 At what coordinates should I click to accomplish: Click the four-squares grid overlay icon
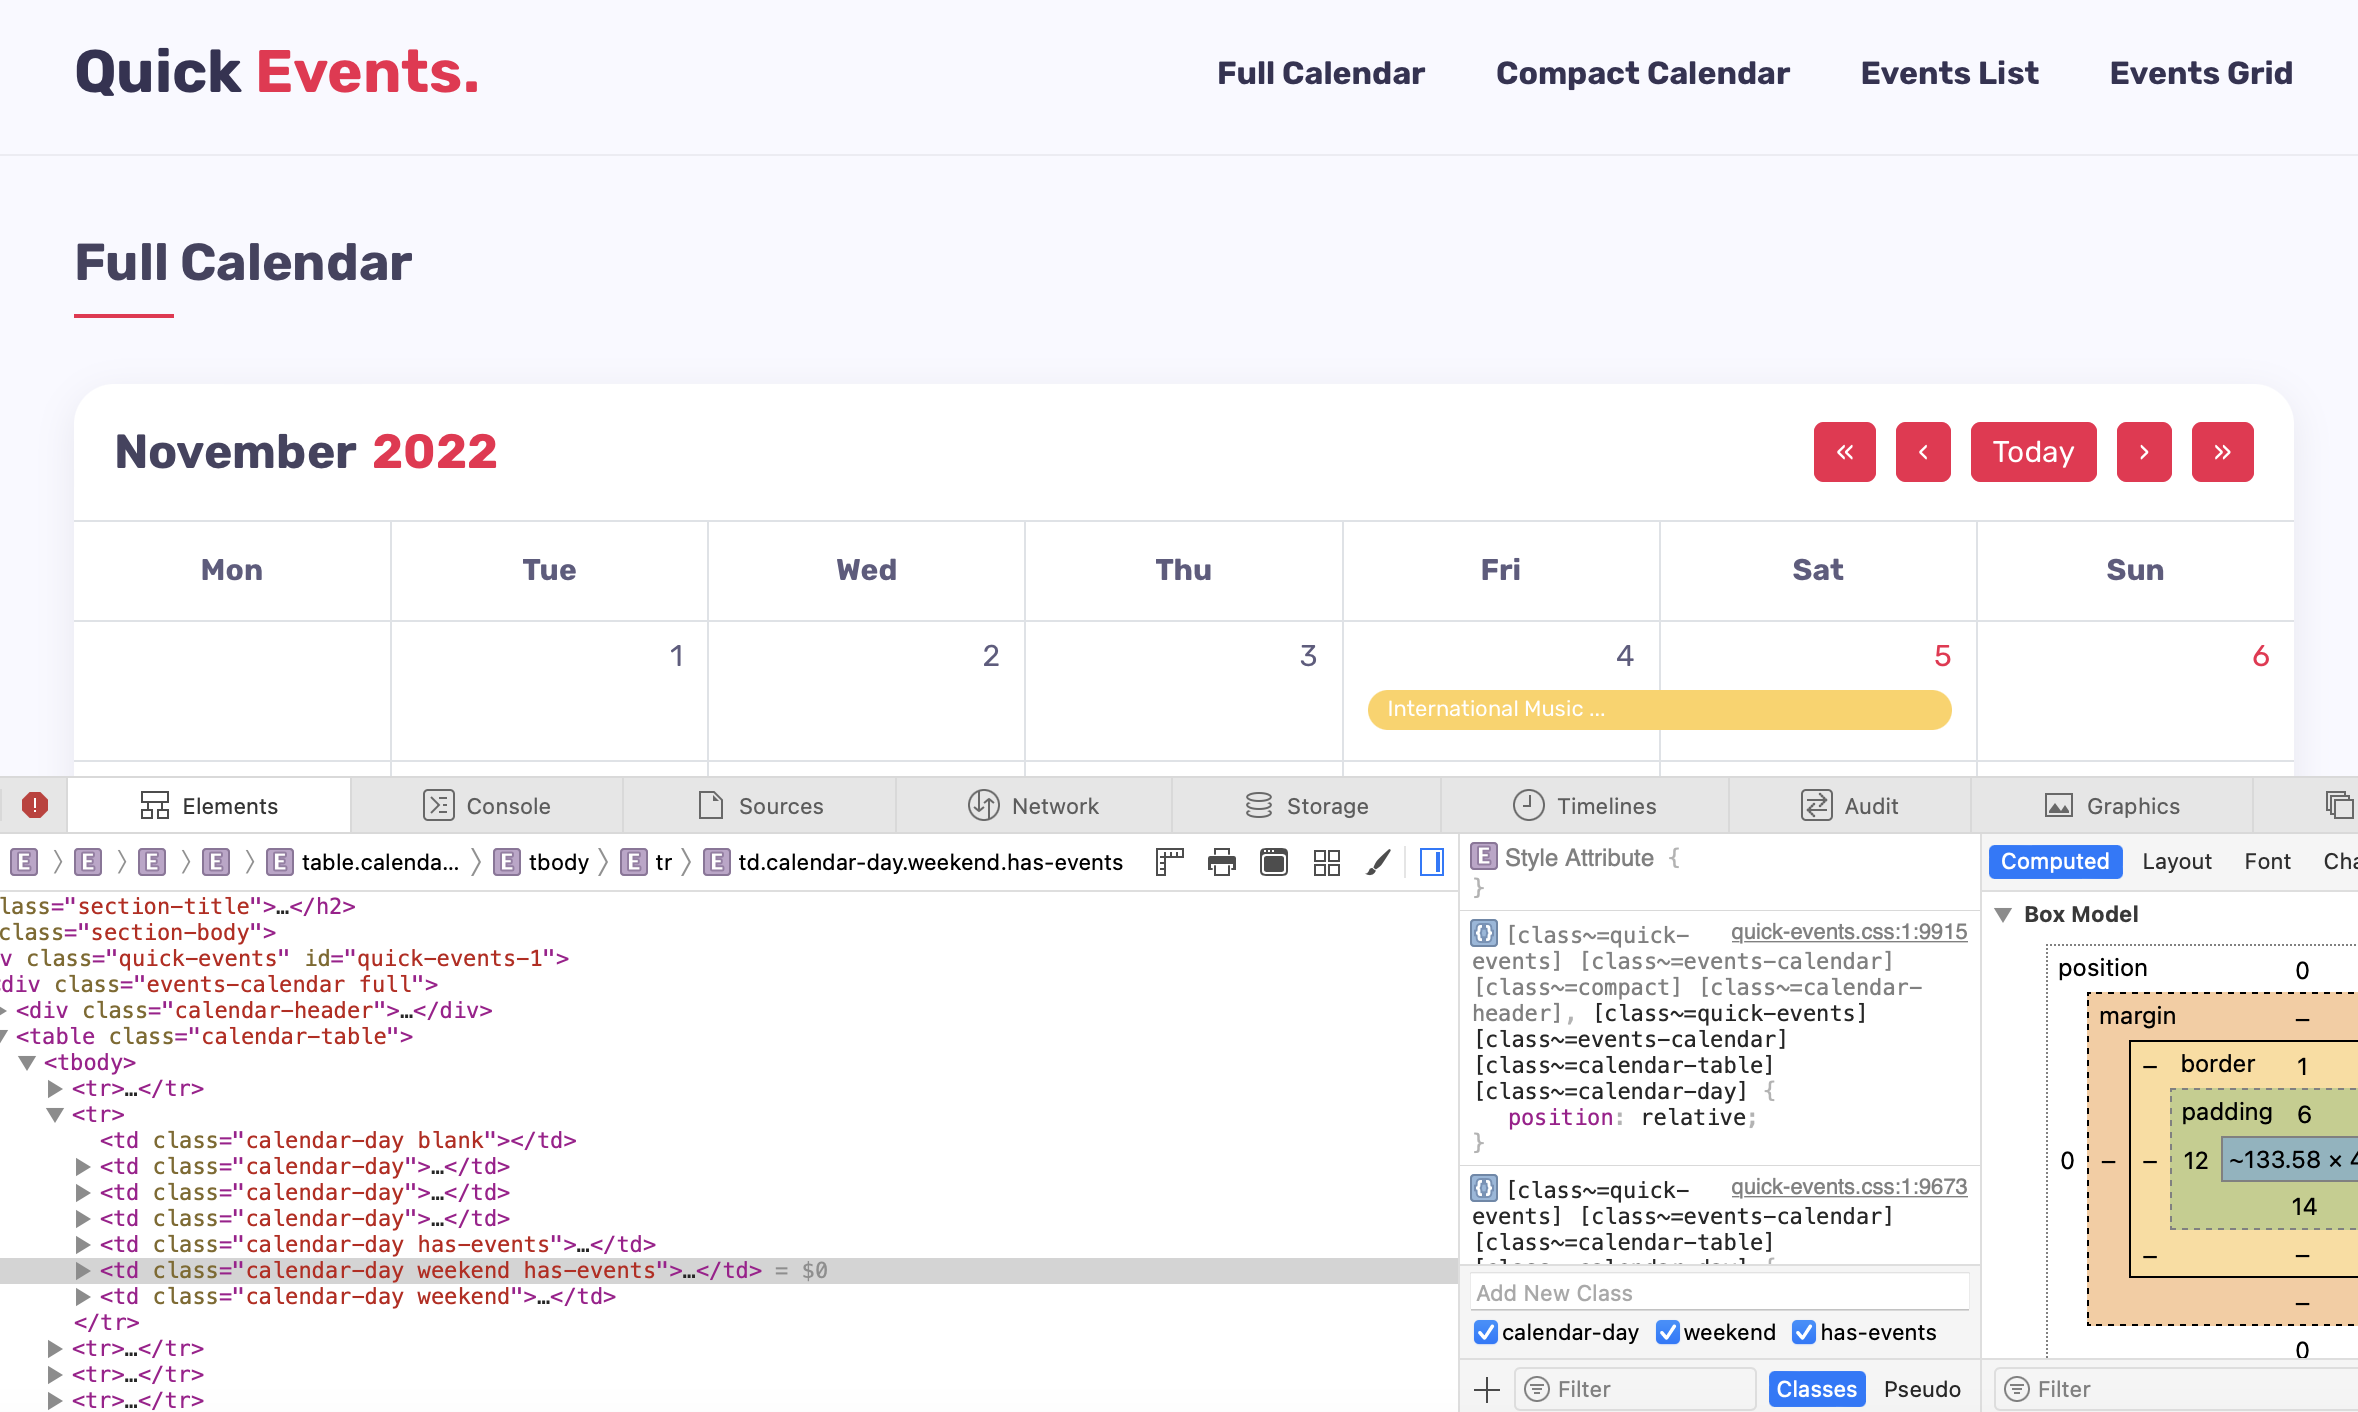(x=1326, y=862)
